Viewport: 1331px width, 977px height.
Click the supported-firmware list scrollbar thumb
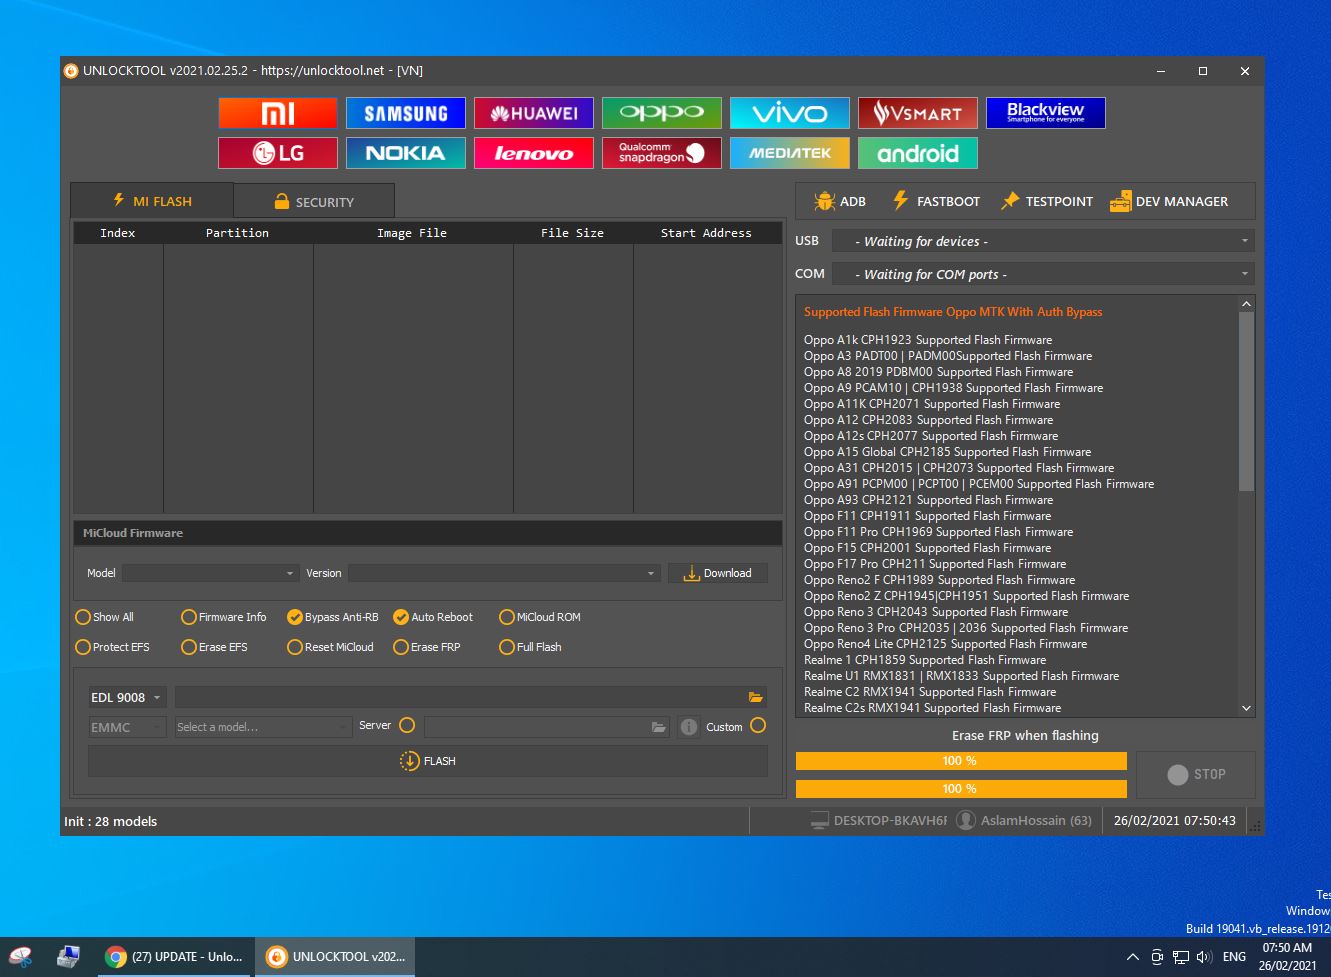(x=1246, y=401)
